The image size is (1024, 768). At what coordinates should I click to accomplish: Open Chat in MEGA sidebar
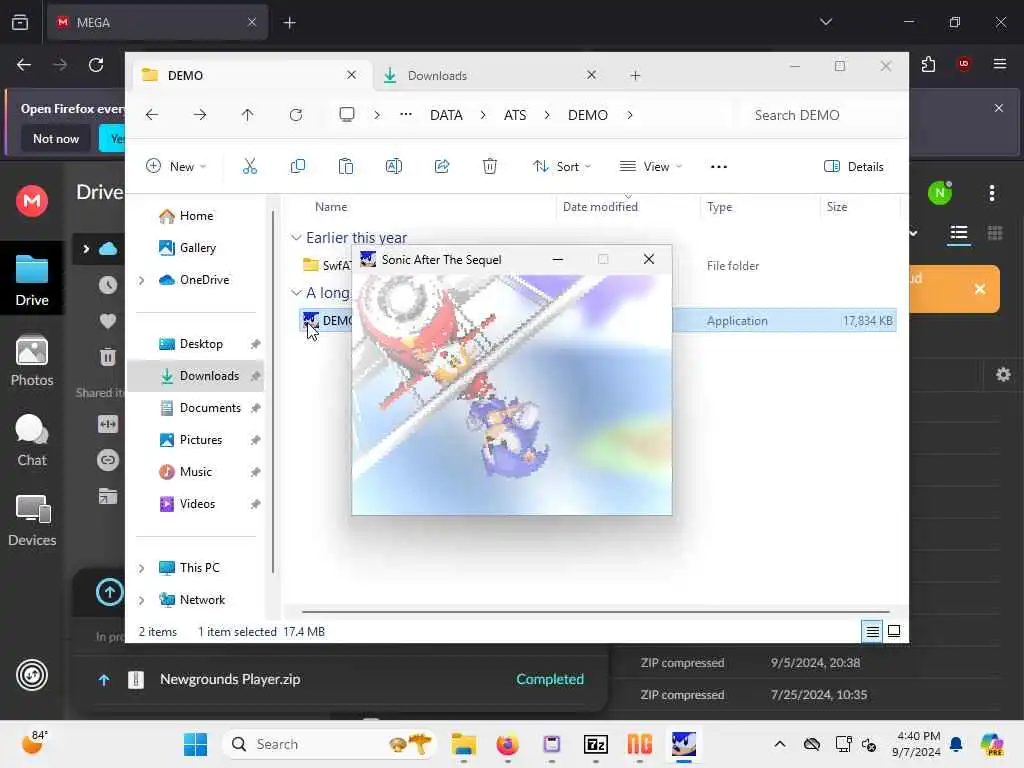click(32, 441)
